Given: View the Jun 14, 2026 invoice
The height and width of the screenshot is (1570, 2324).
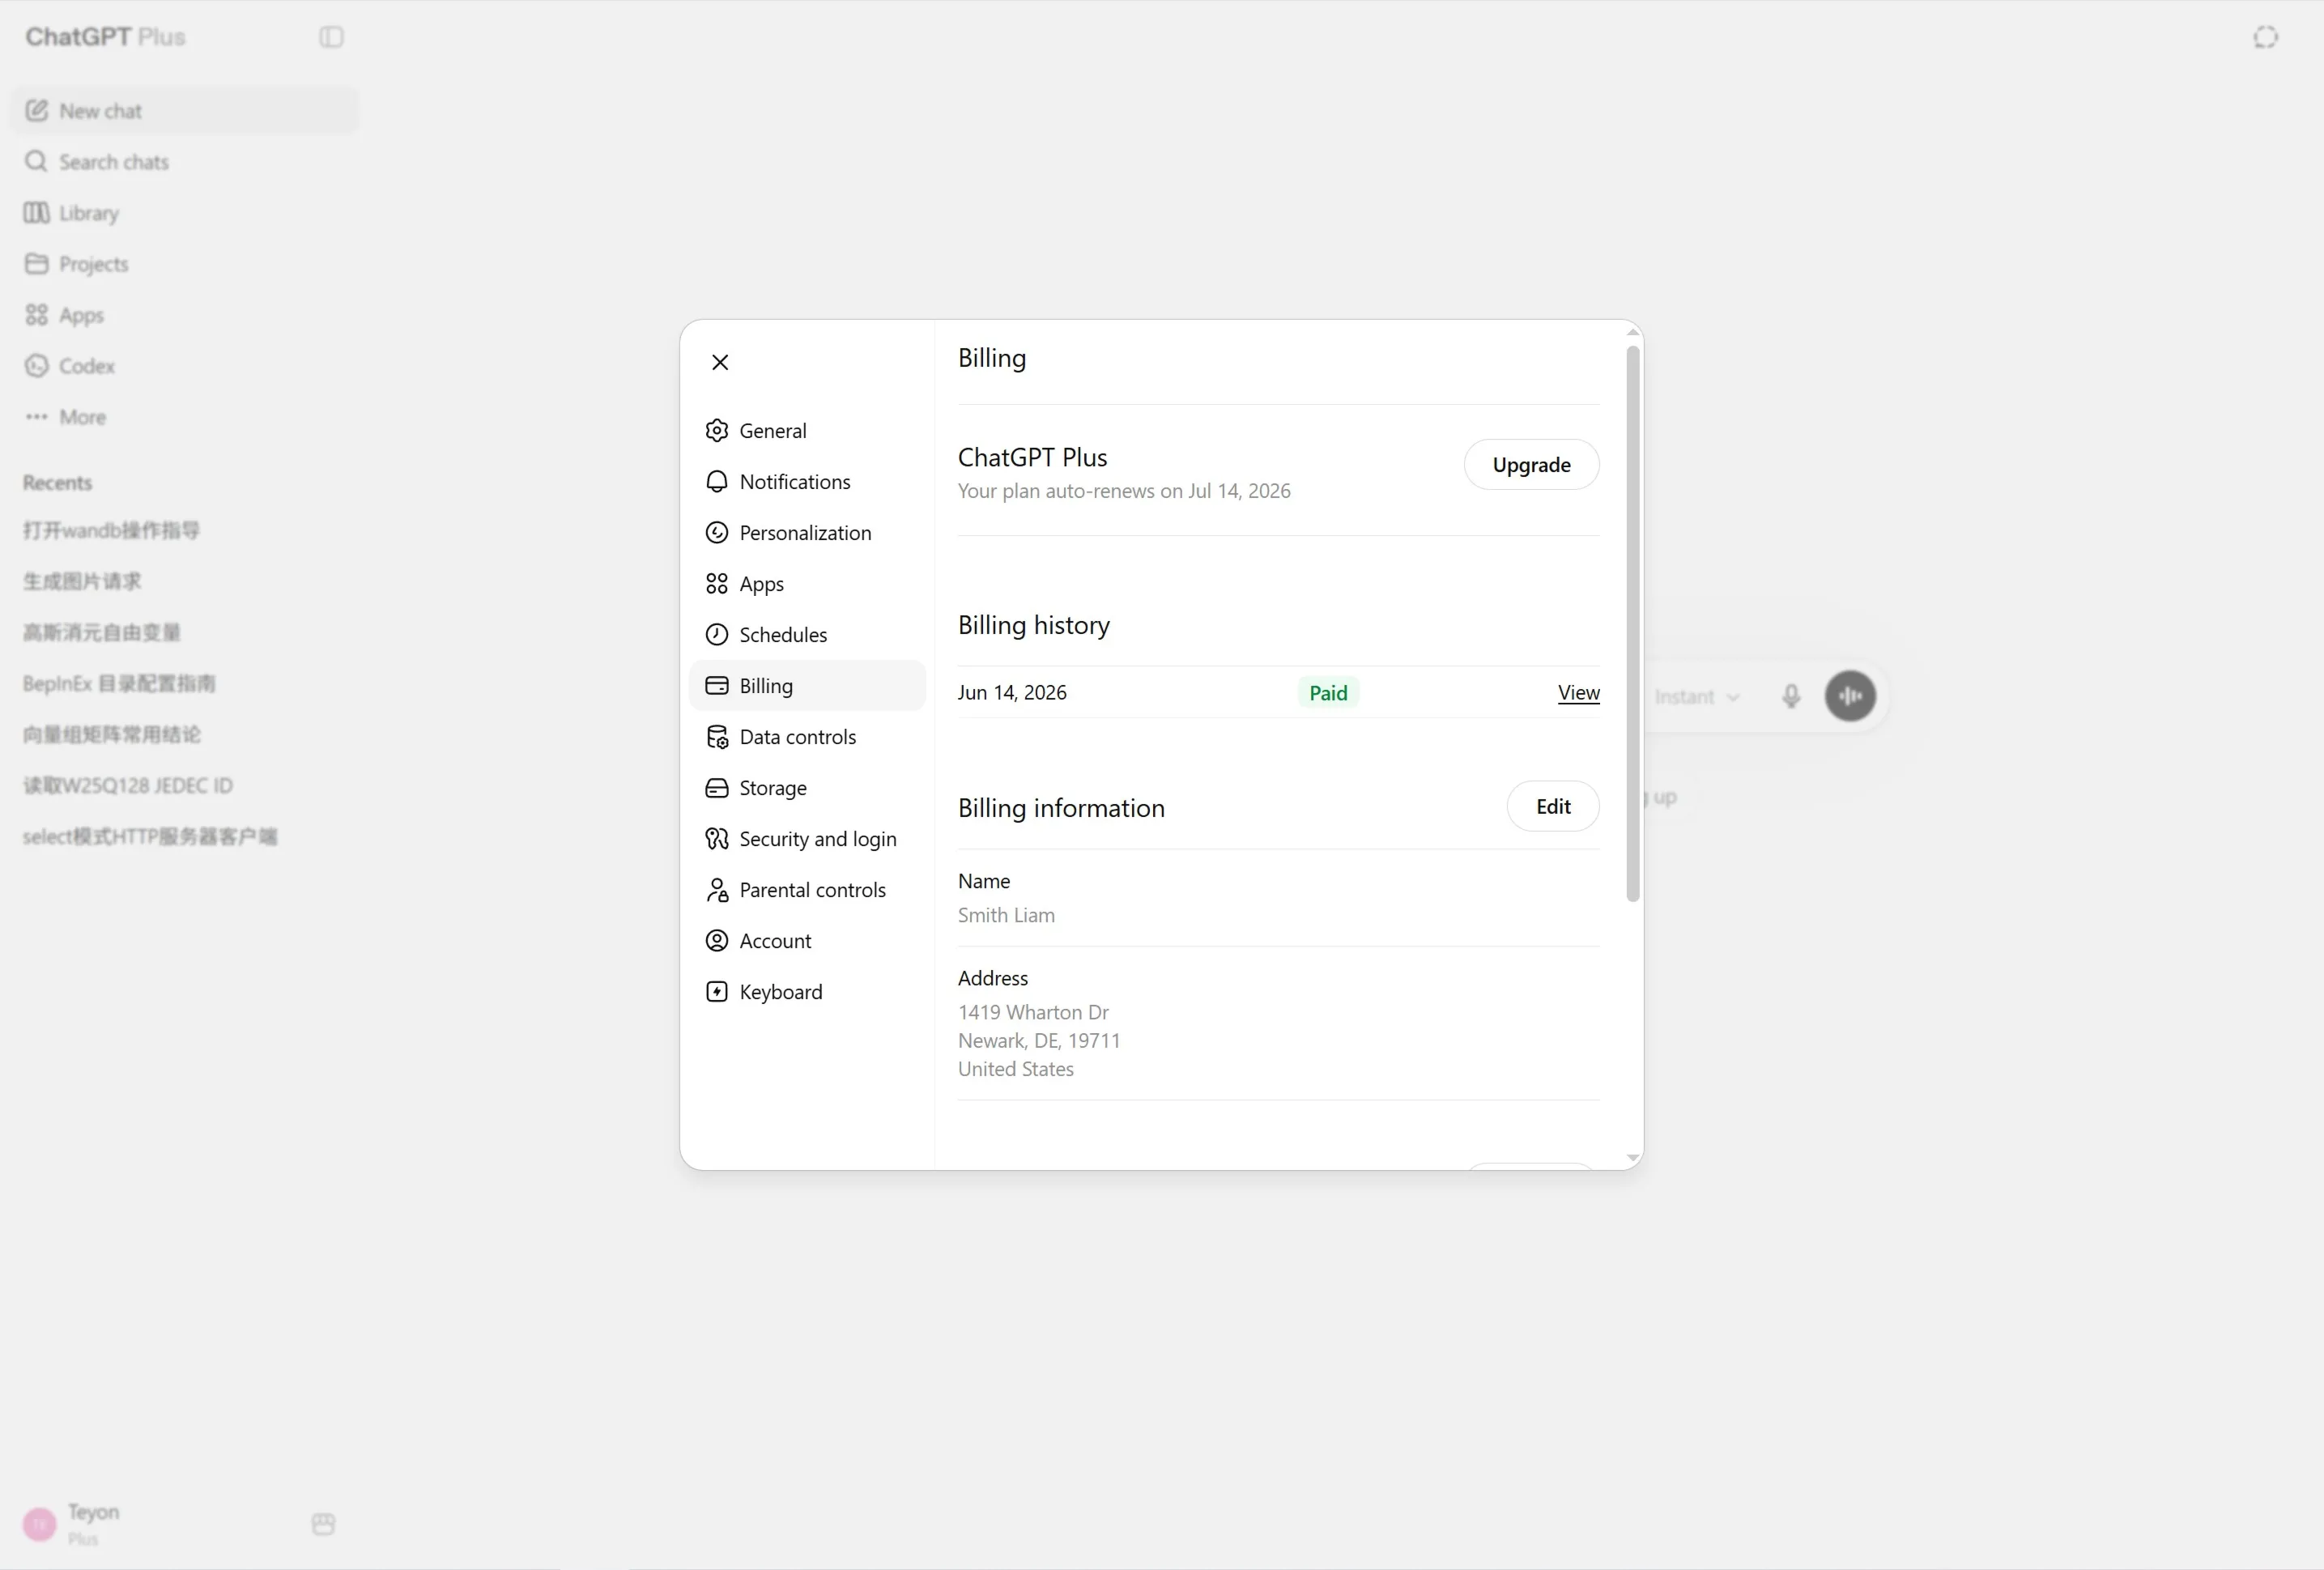Looking at the screenshot, I should (1578, 693).
